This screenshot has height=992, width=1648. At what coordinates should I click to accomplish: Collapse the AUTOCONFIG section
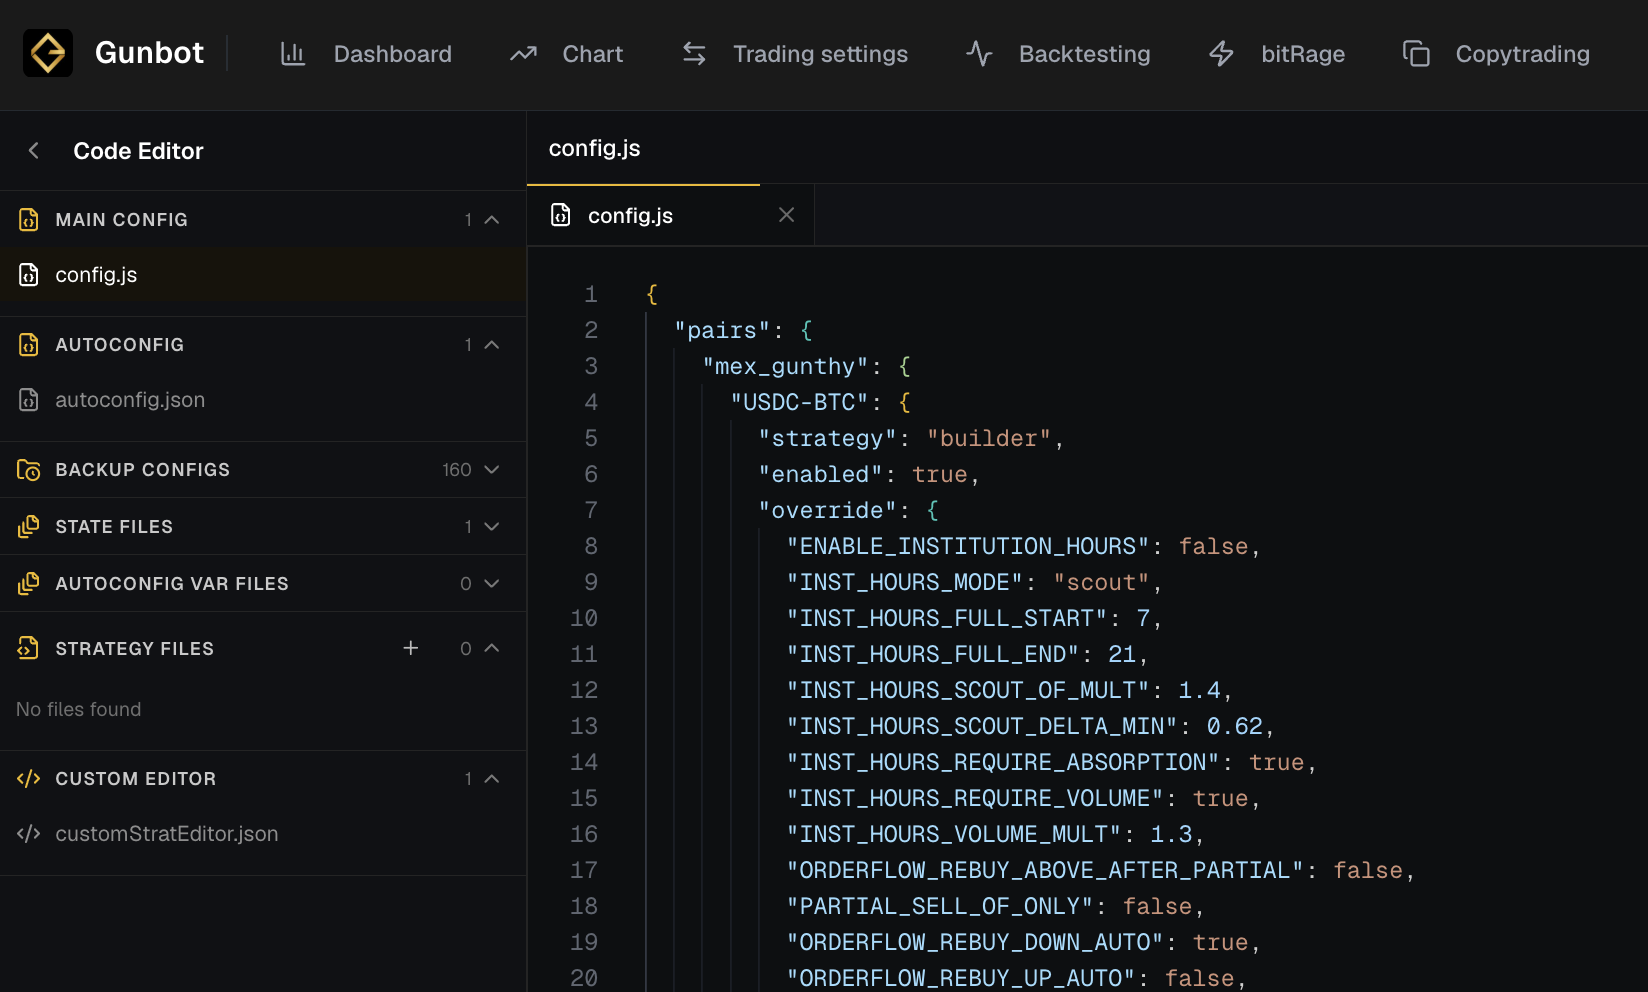tap(492, 345)
